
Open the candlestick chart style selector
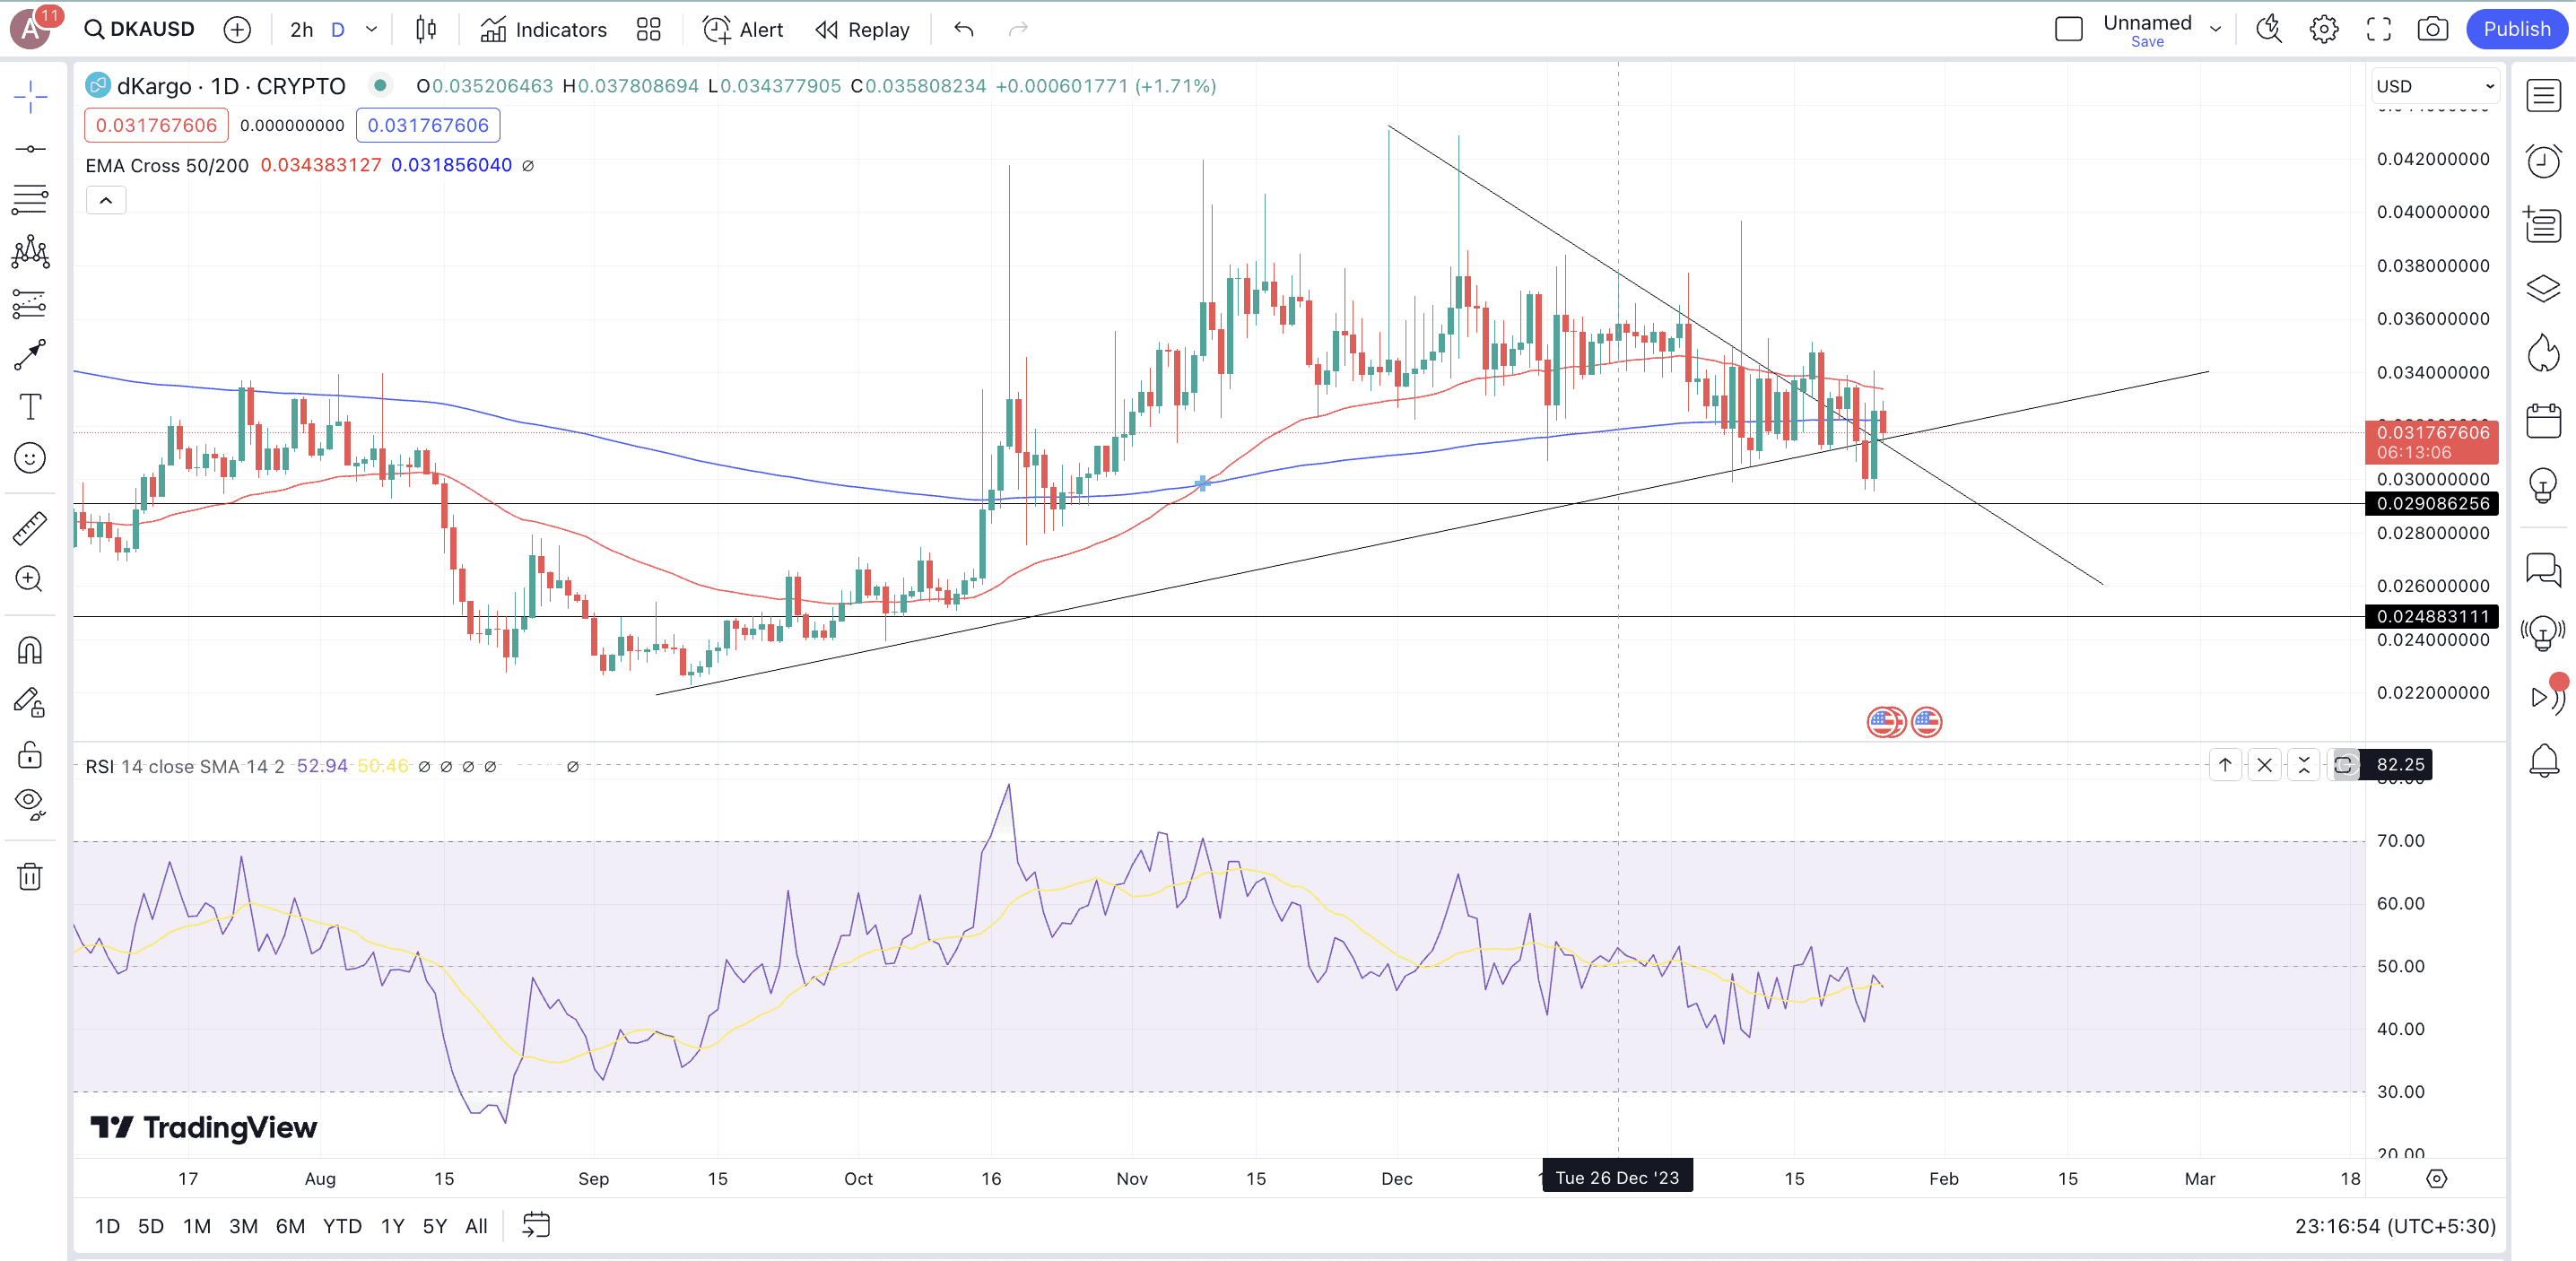point(426,29)
